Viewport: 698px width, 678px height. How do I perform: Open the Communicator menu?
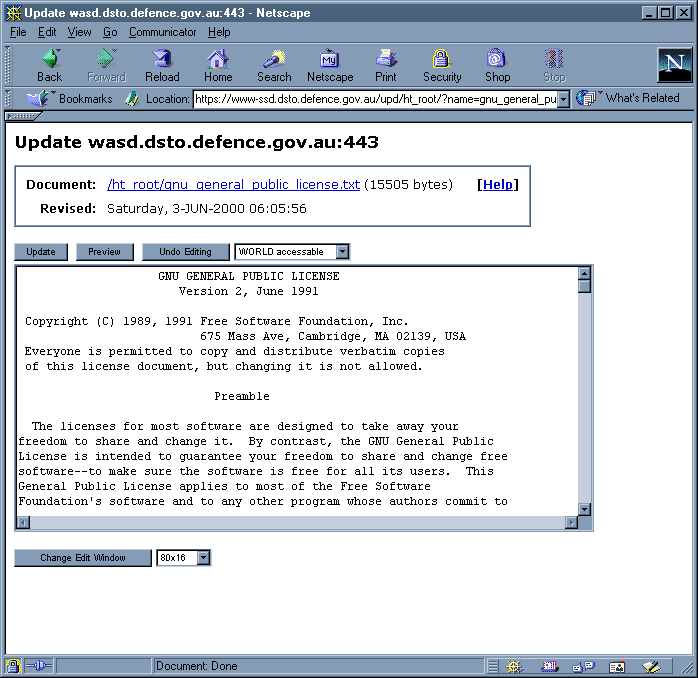[162, 32]
